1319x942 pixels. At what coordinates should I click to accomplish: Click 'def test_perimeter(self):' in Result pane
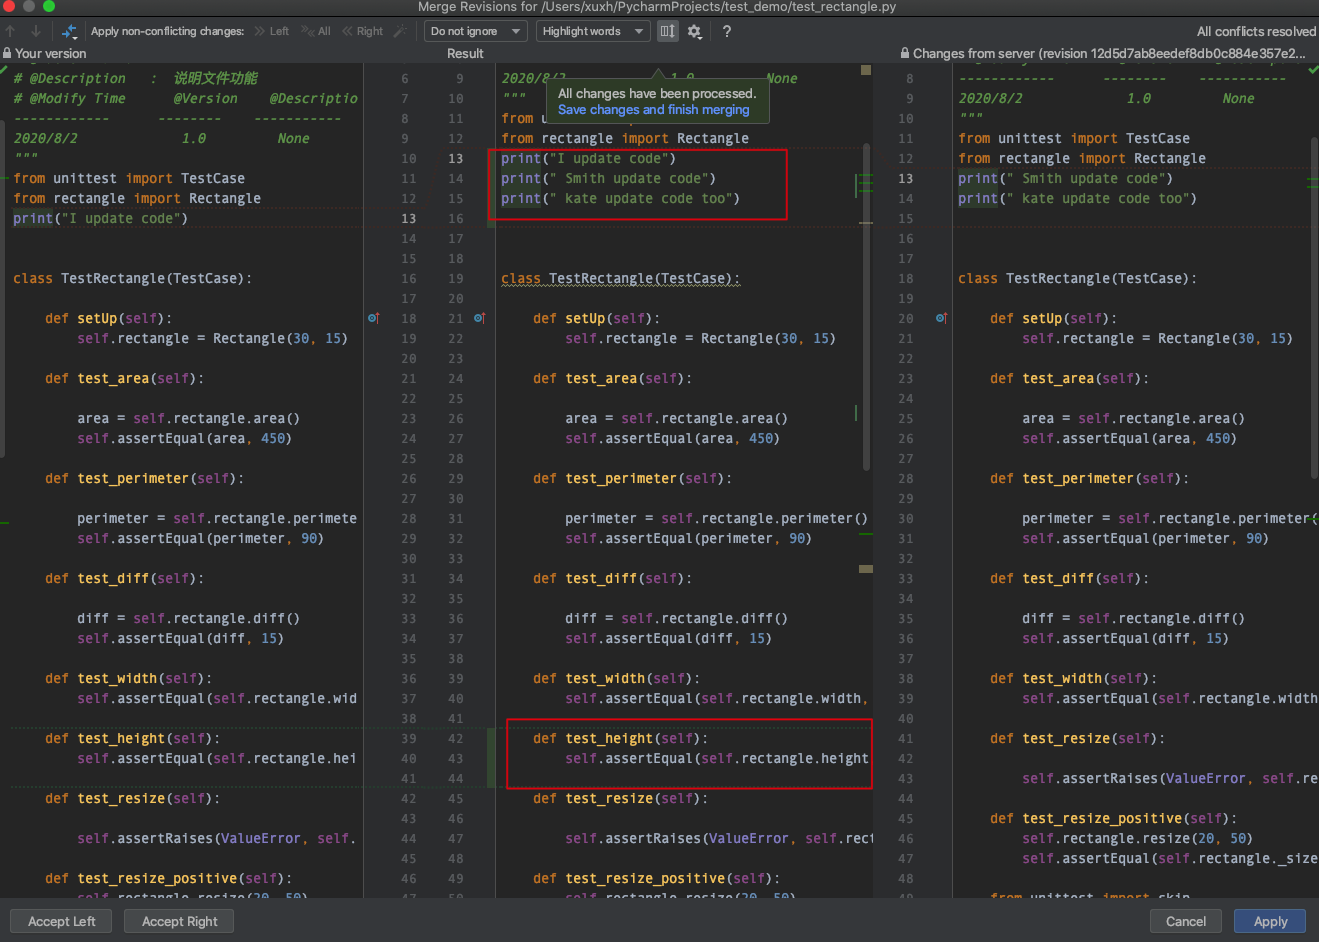632,478
